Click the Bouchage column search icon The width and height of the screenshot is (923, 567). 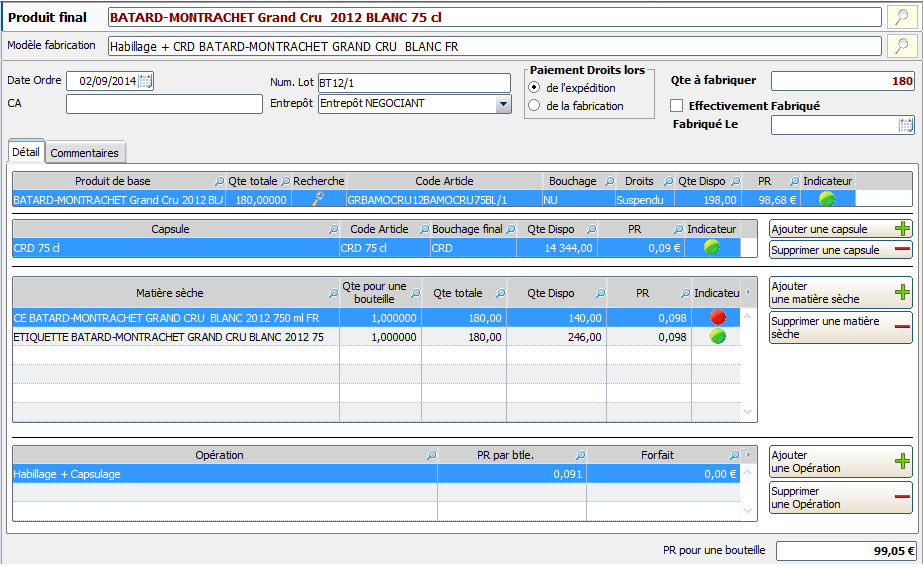[x=610, y=181]
